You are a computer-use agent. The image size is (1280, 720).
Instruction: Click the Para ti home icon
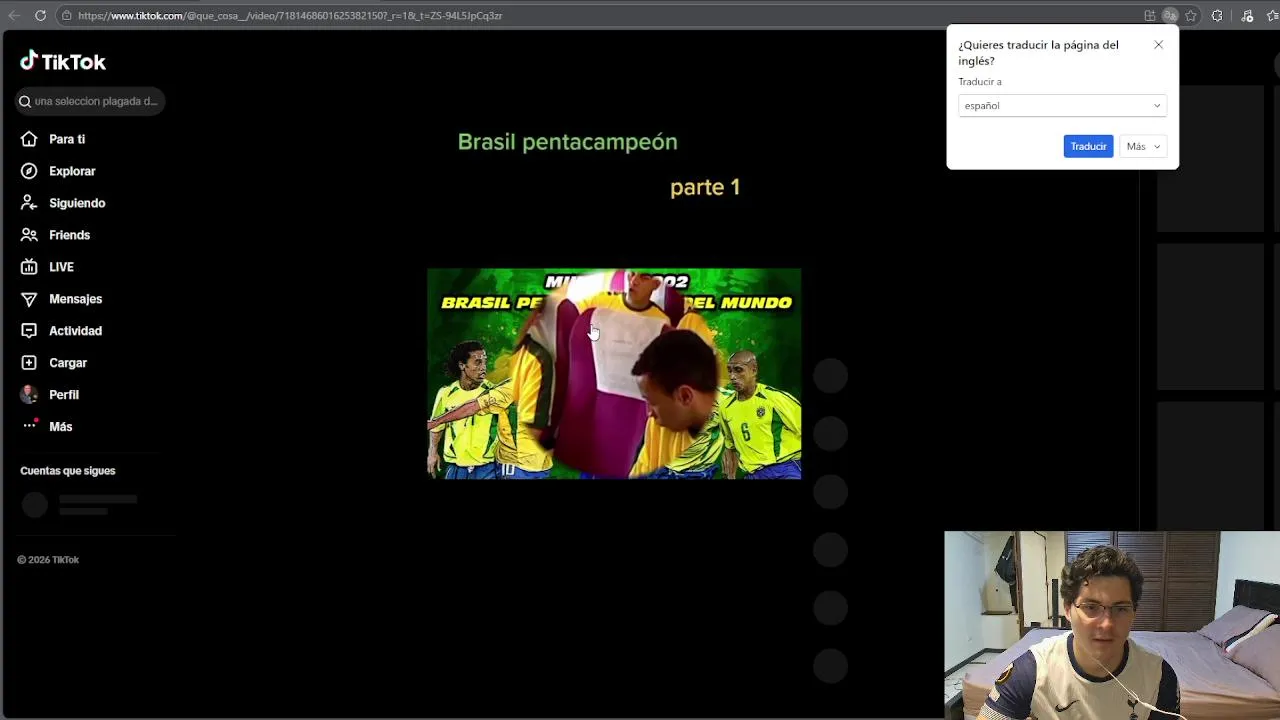coord(29,139)
